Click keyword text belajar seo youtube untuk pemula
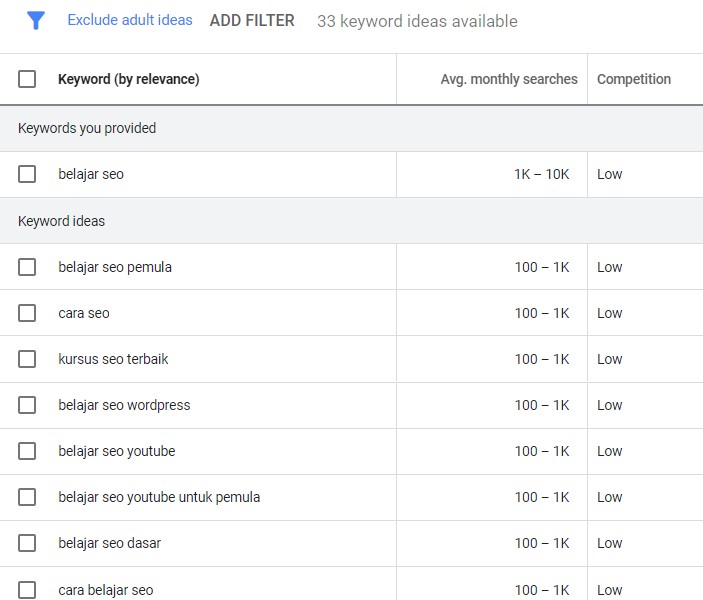The width and height of the screenshot is (703, 600). [x=159, y=497]
